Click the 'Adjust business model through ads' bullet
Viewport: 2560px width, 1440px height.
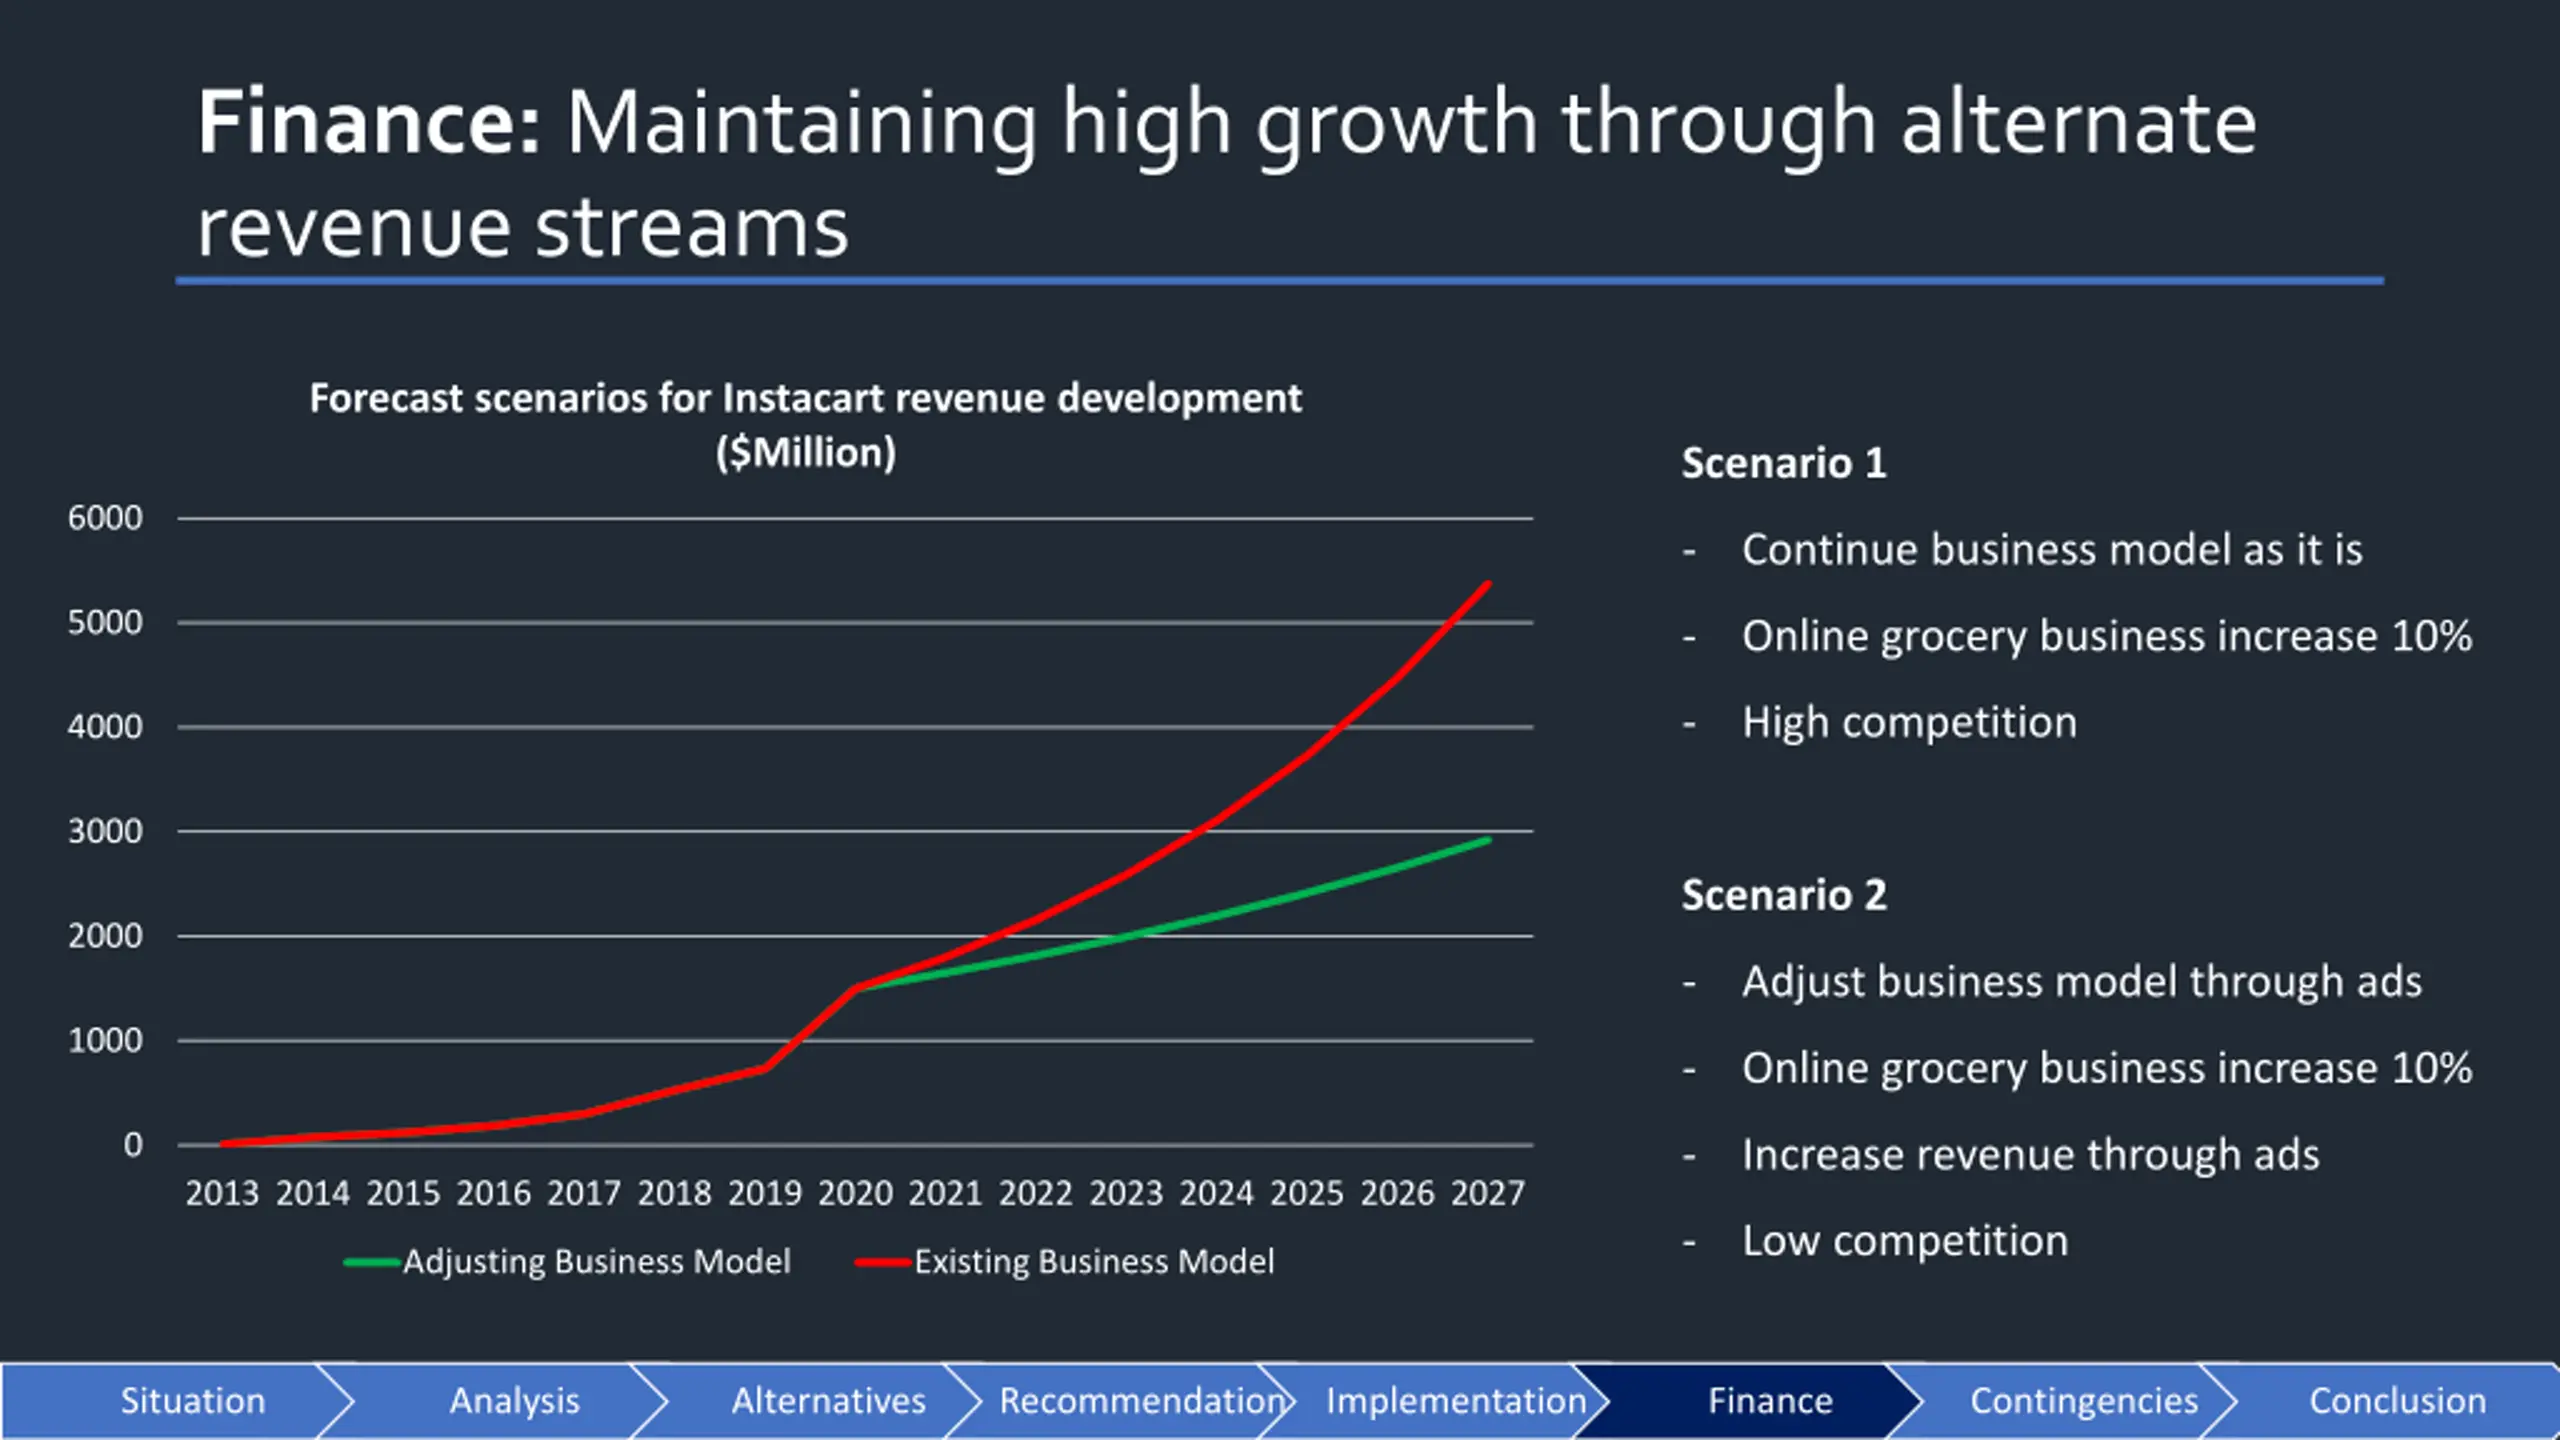point(2082,982)
